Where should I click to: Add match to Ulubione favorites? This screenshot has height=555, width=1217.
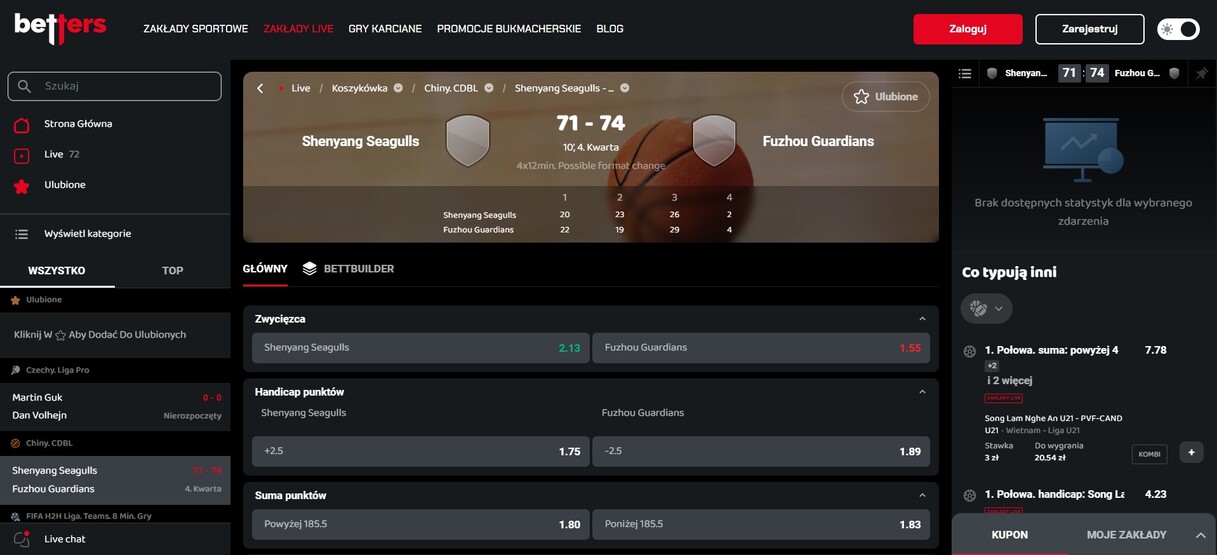[x=885, y=96]
